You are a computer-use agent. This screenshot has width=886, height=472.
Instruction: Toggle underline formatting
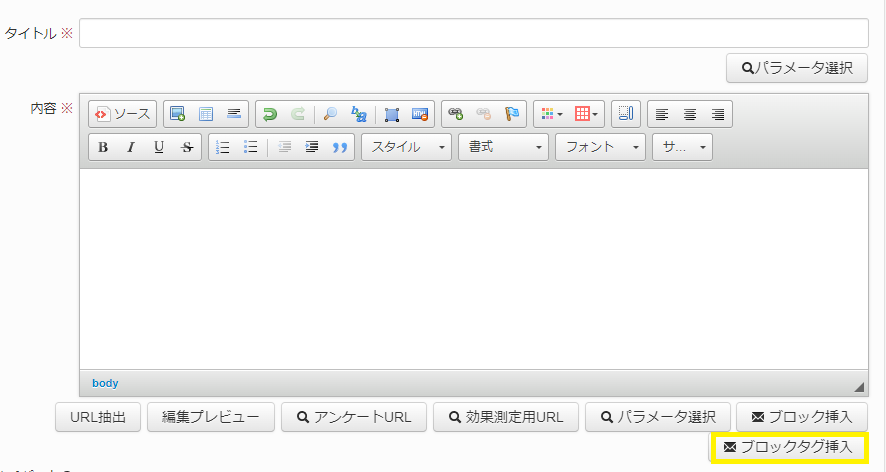coord(158,147)
